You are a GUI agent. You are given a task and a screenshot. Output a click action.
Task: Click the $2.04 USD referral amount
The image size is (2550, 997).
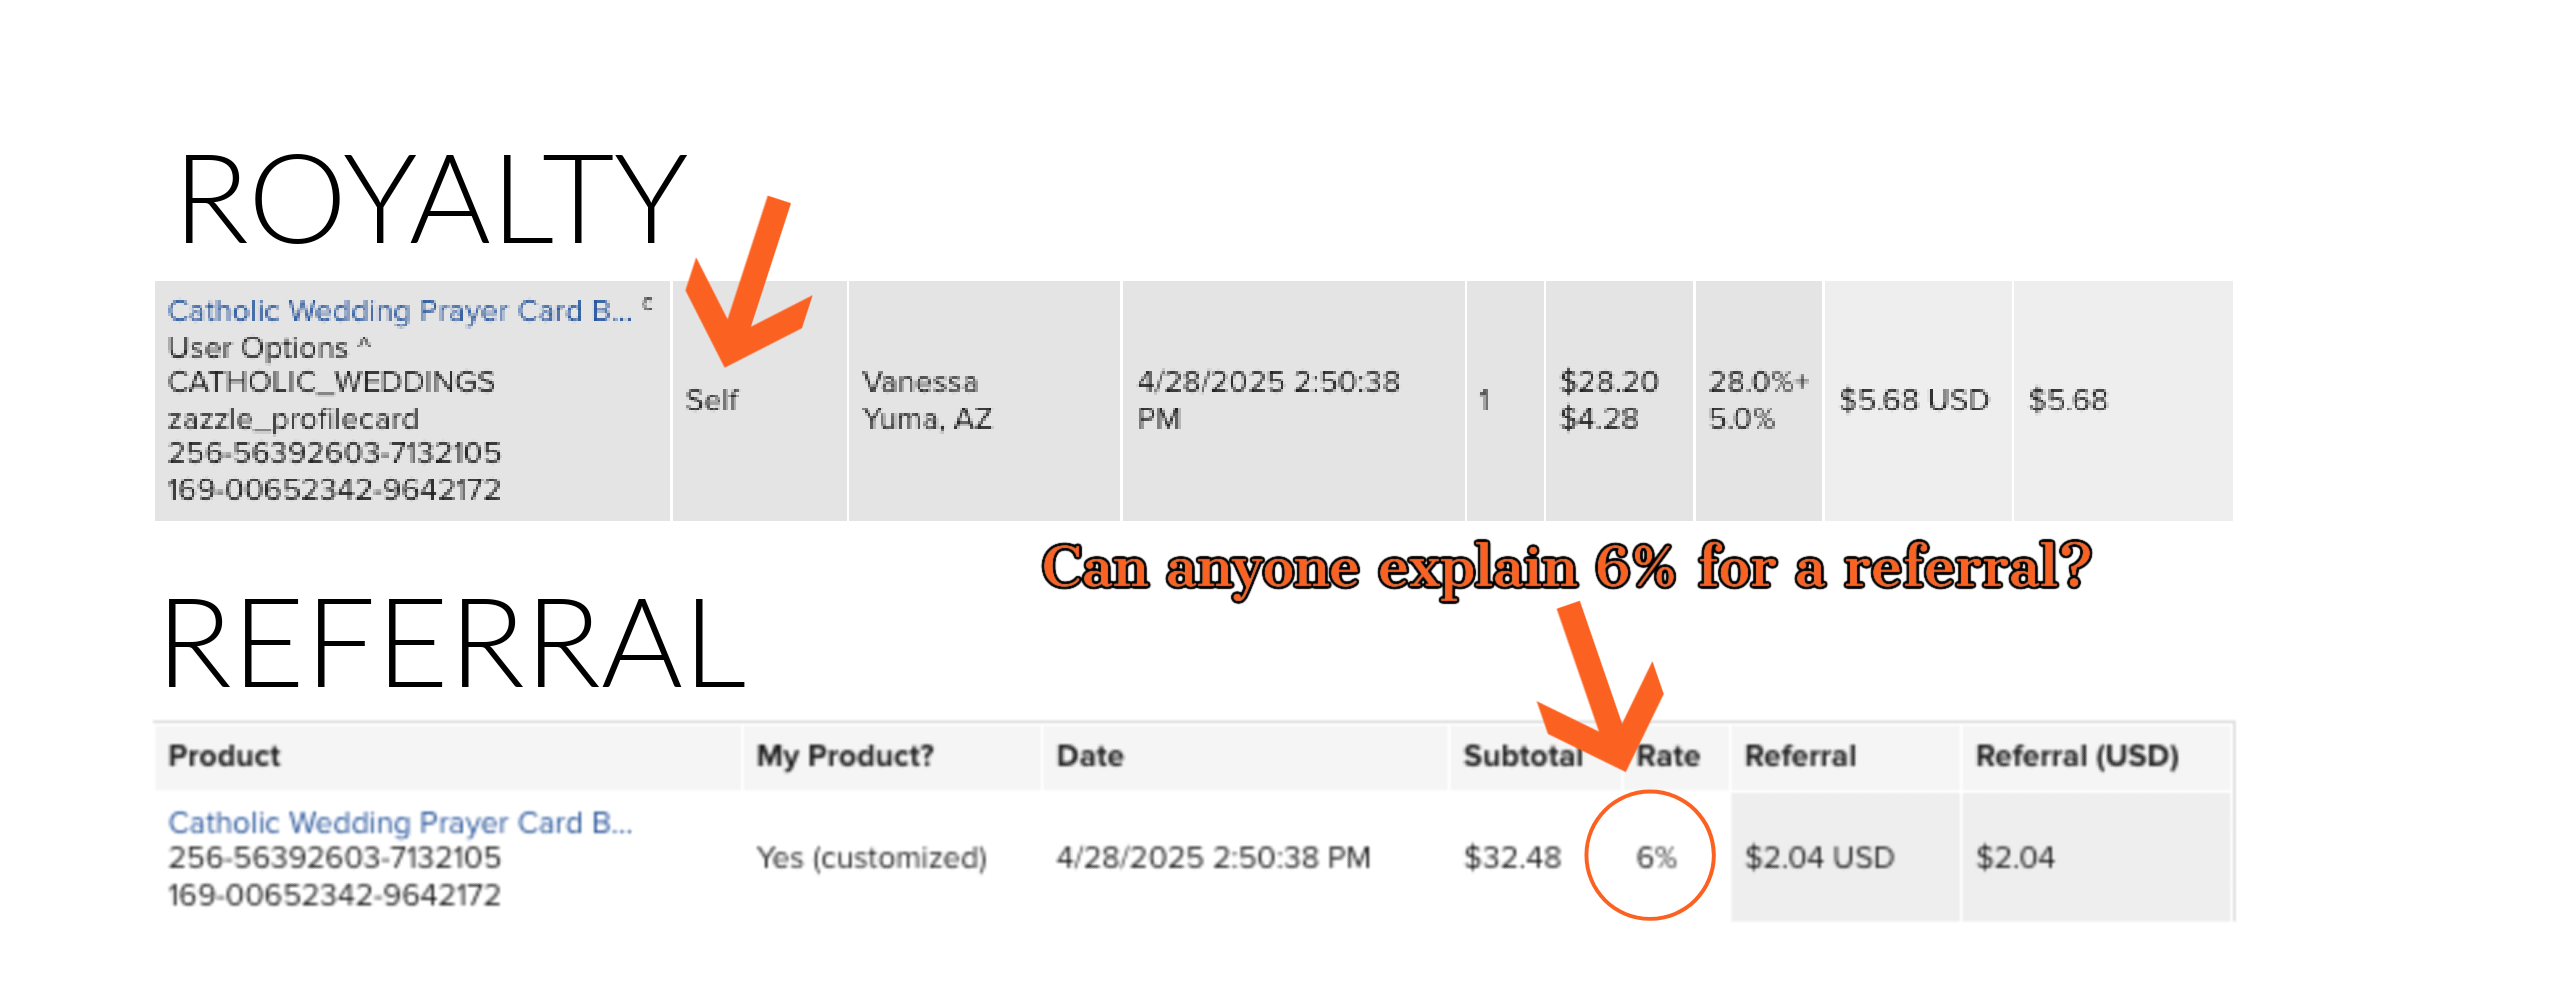click(1819, 857)
